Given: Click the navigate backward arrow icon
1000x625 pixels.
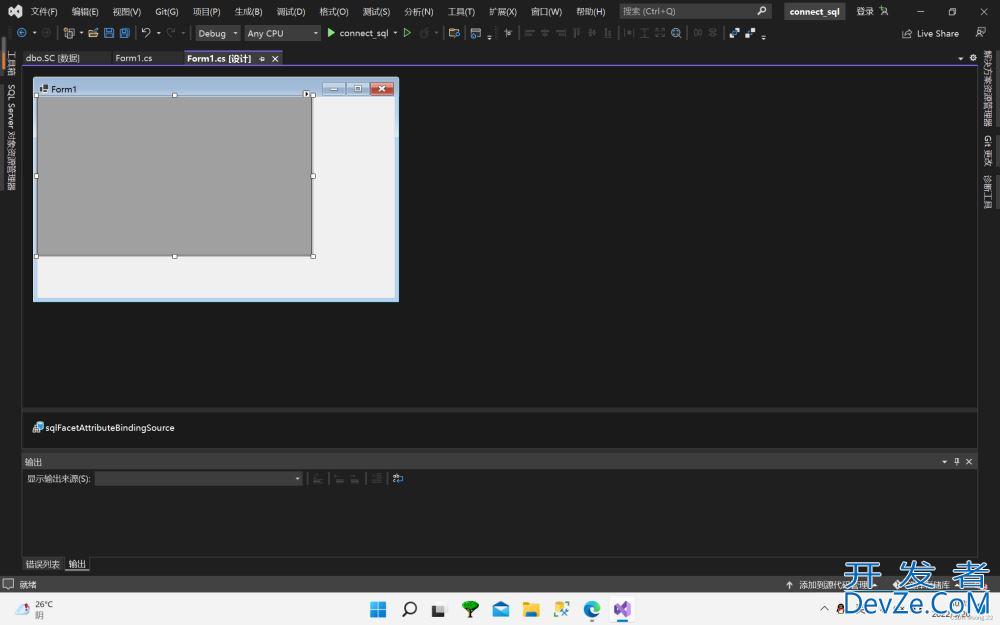Looking at the screenshot, I should tap(21, 33).
